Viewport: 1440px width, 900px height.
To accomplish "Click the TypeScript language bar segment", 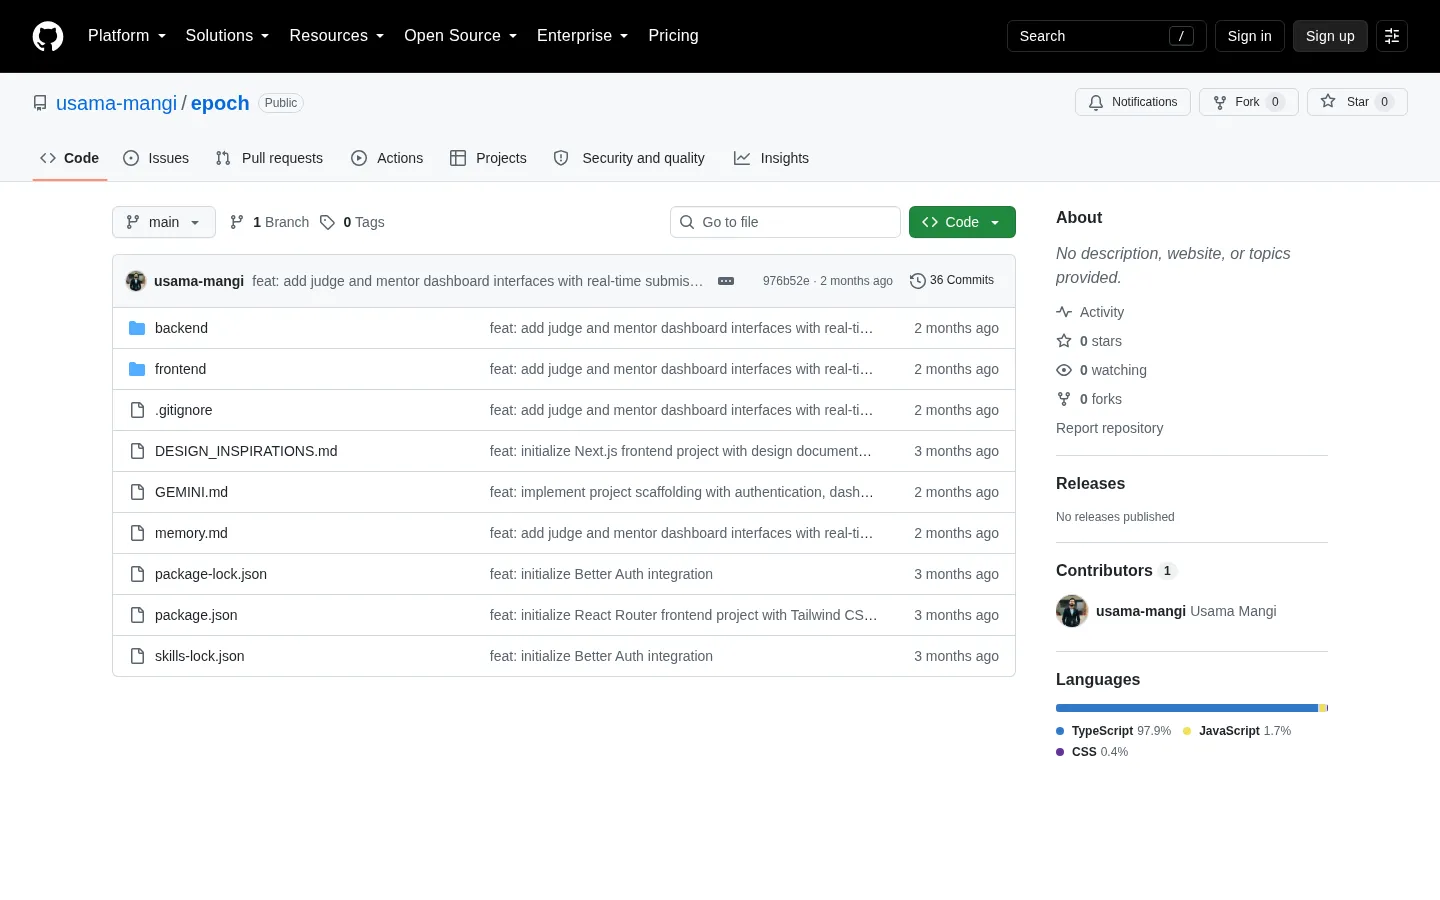I will pyautogui.click(x=1187, y=708).
